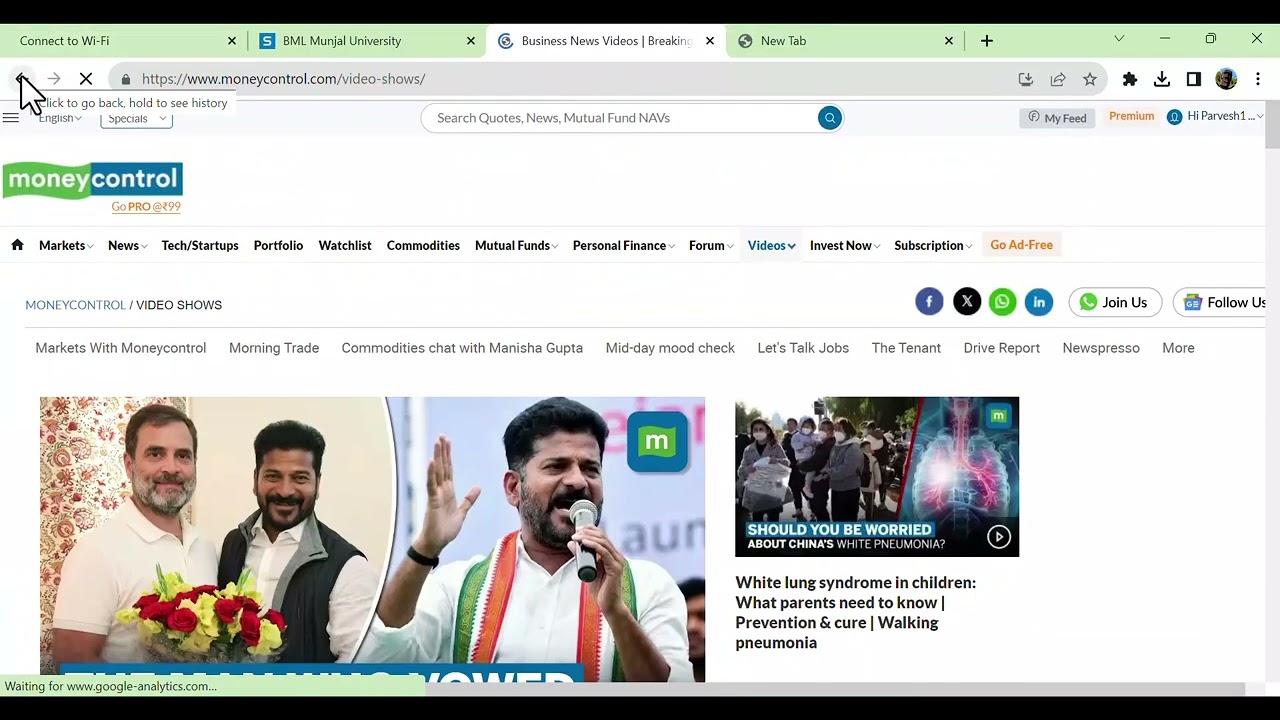Select Morning Trade show
This screenshot has width=1280, height=720.
pos(274,348)
